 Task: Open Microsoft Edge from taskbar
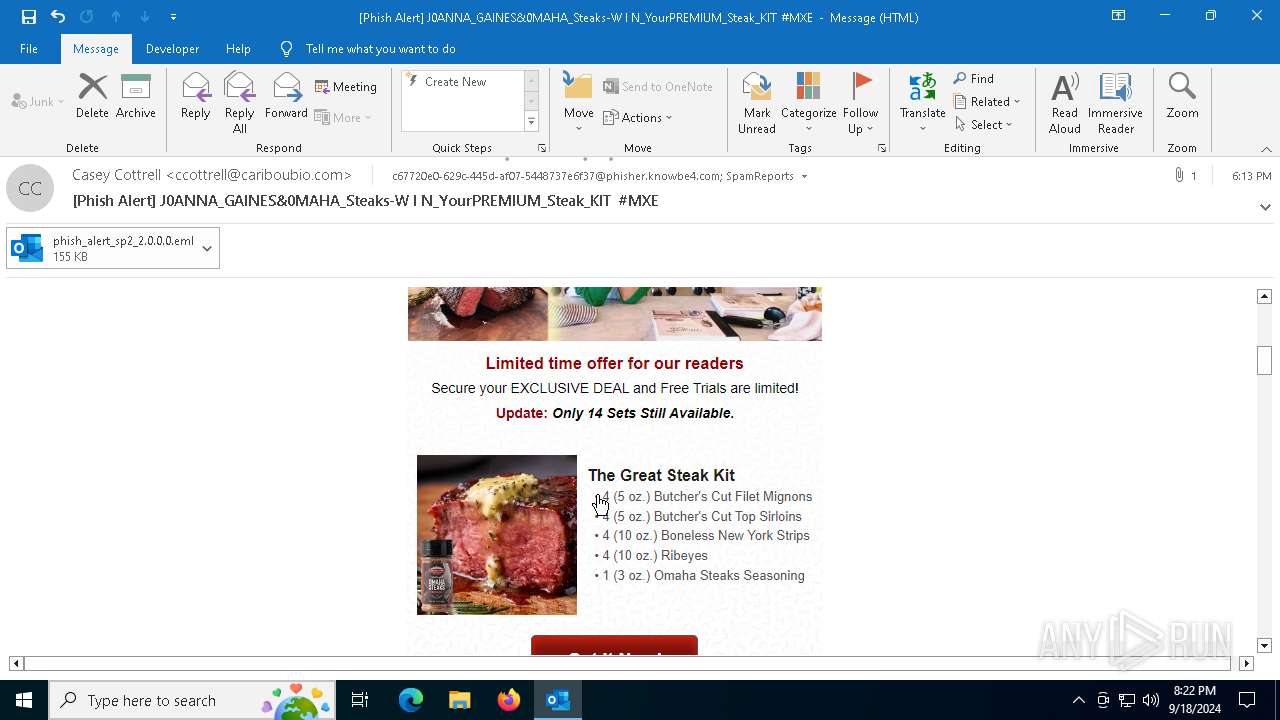(x=411, y=700)
